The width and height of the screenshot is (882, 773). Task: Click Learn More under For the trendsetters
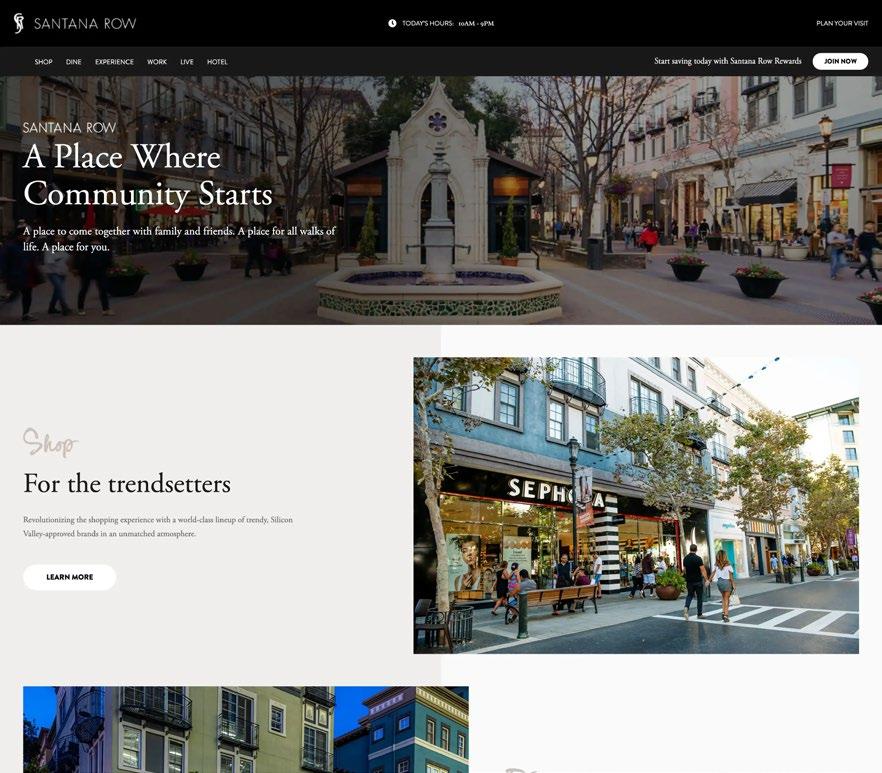pos(70,577)
